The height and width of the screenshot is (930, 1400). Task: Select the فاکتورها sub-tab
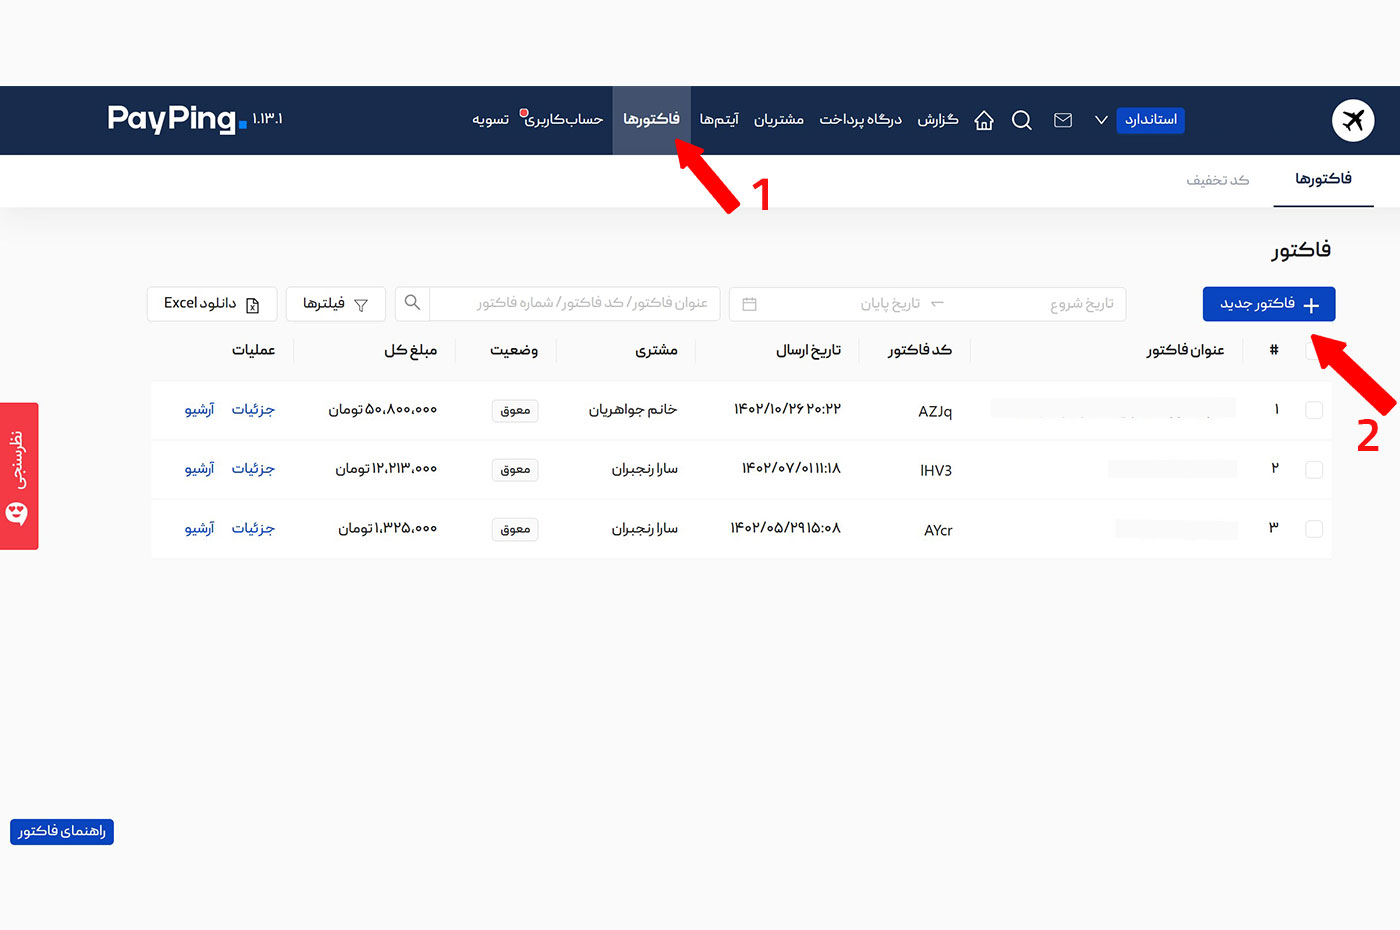coord(1323,179)
